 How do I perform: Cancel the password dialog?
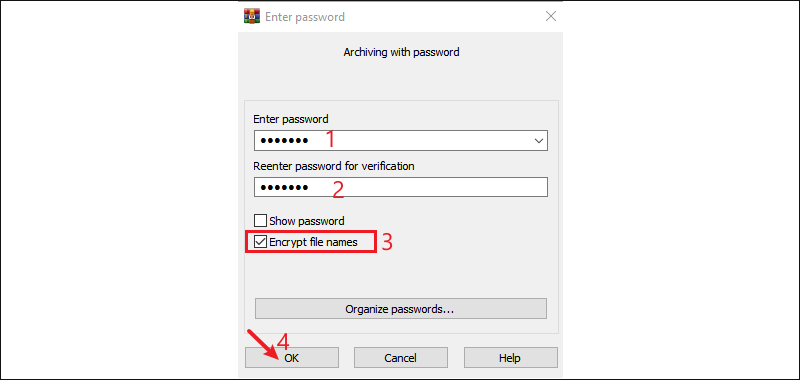point(401,358)
